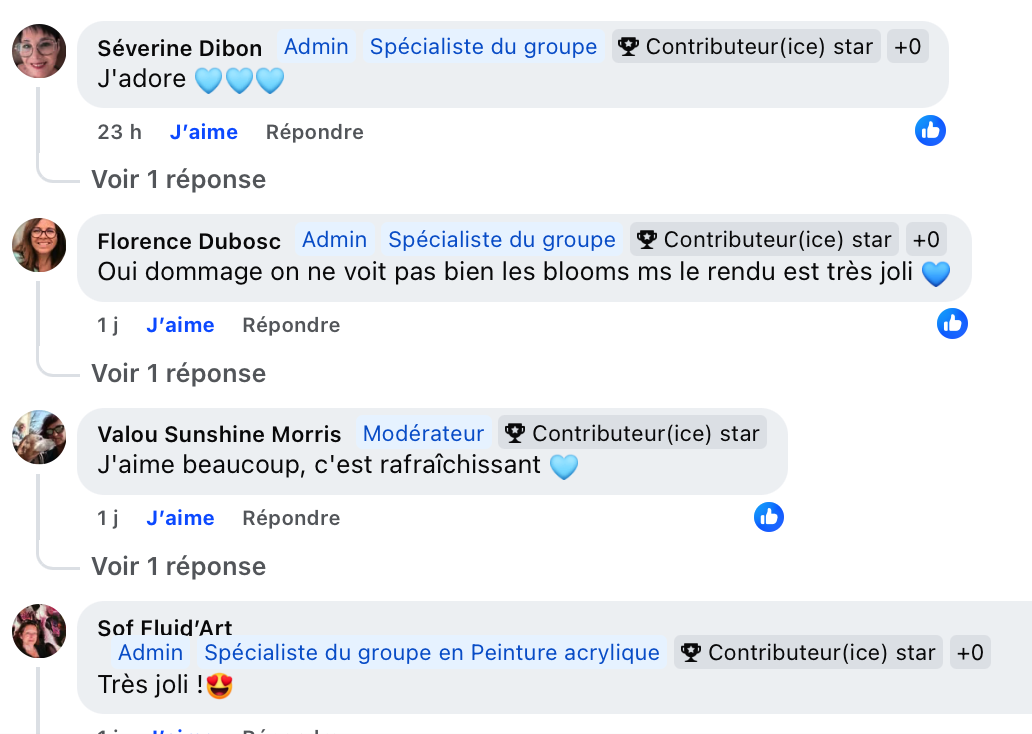The image size is (1032, 734).
Task: Click Florence Dubosc's profile avatar
Action: [x=39, y=245]
